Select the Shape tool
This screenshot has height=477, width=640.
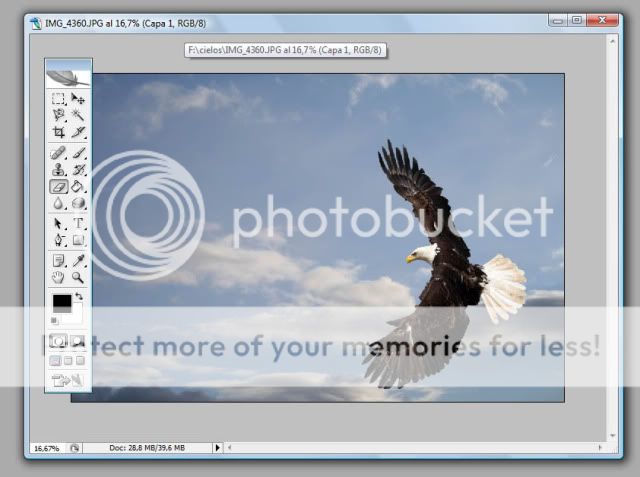78,240
